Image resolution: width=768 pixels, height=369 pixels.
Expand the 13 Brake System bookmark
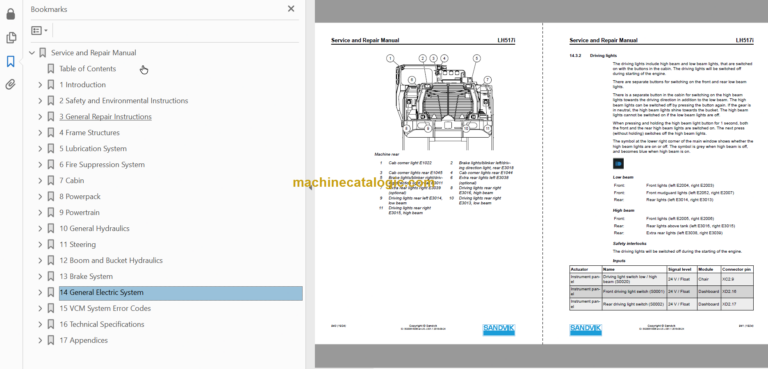click(40, 276)
